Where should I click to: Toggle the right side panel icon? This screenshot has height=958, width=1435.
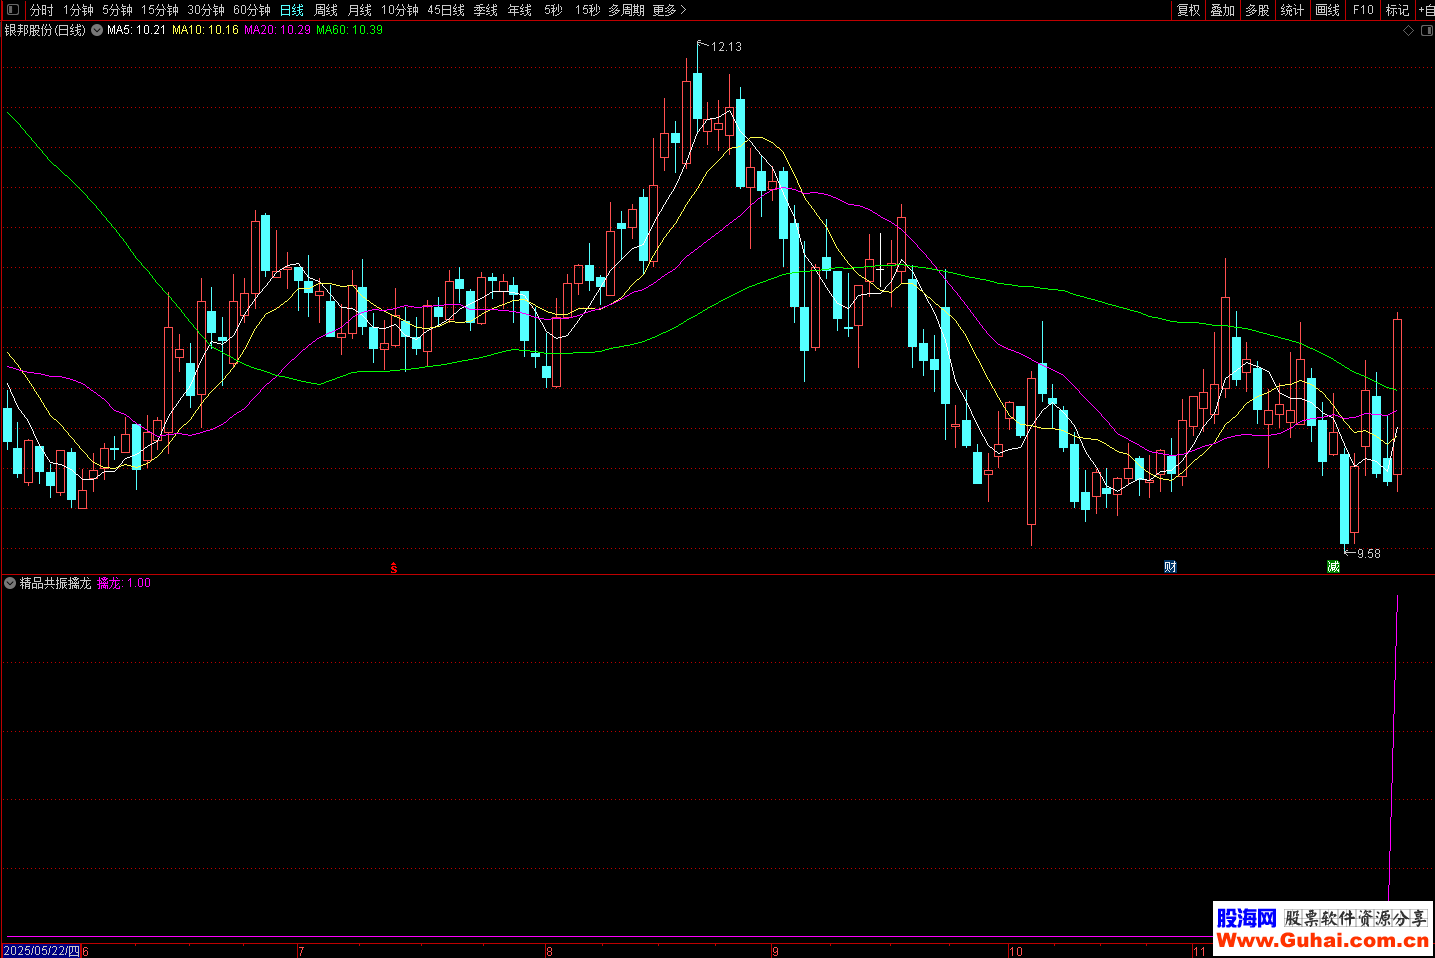tap(1427, 31)
